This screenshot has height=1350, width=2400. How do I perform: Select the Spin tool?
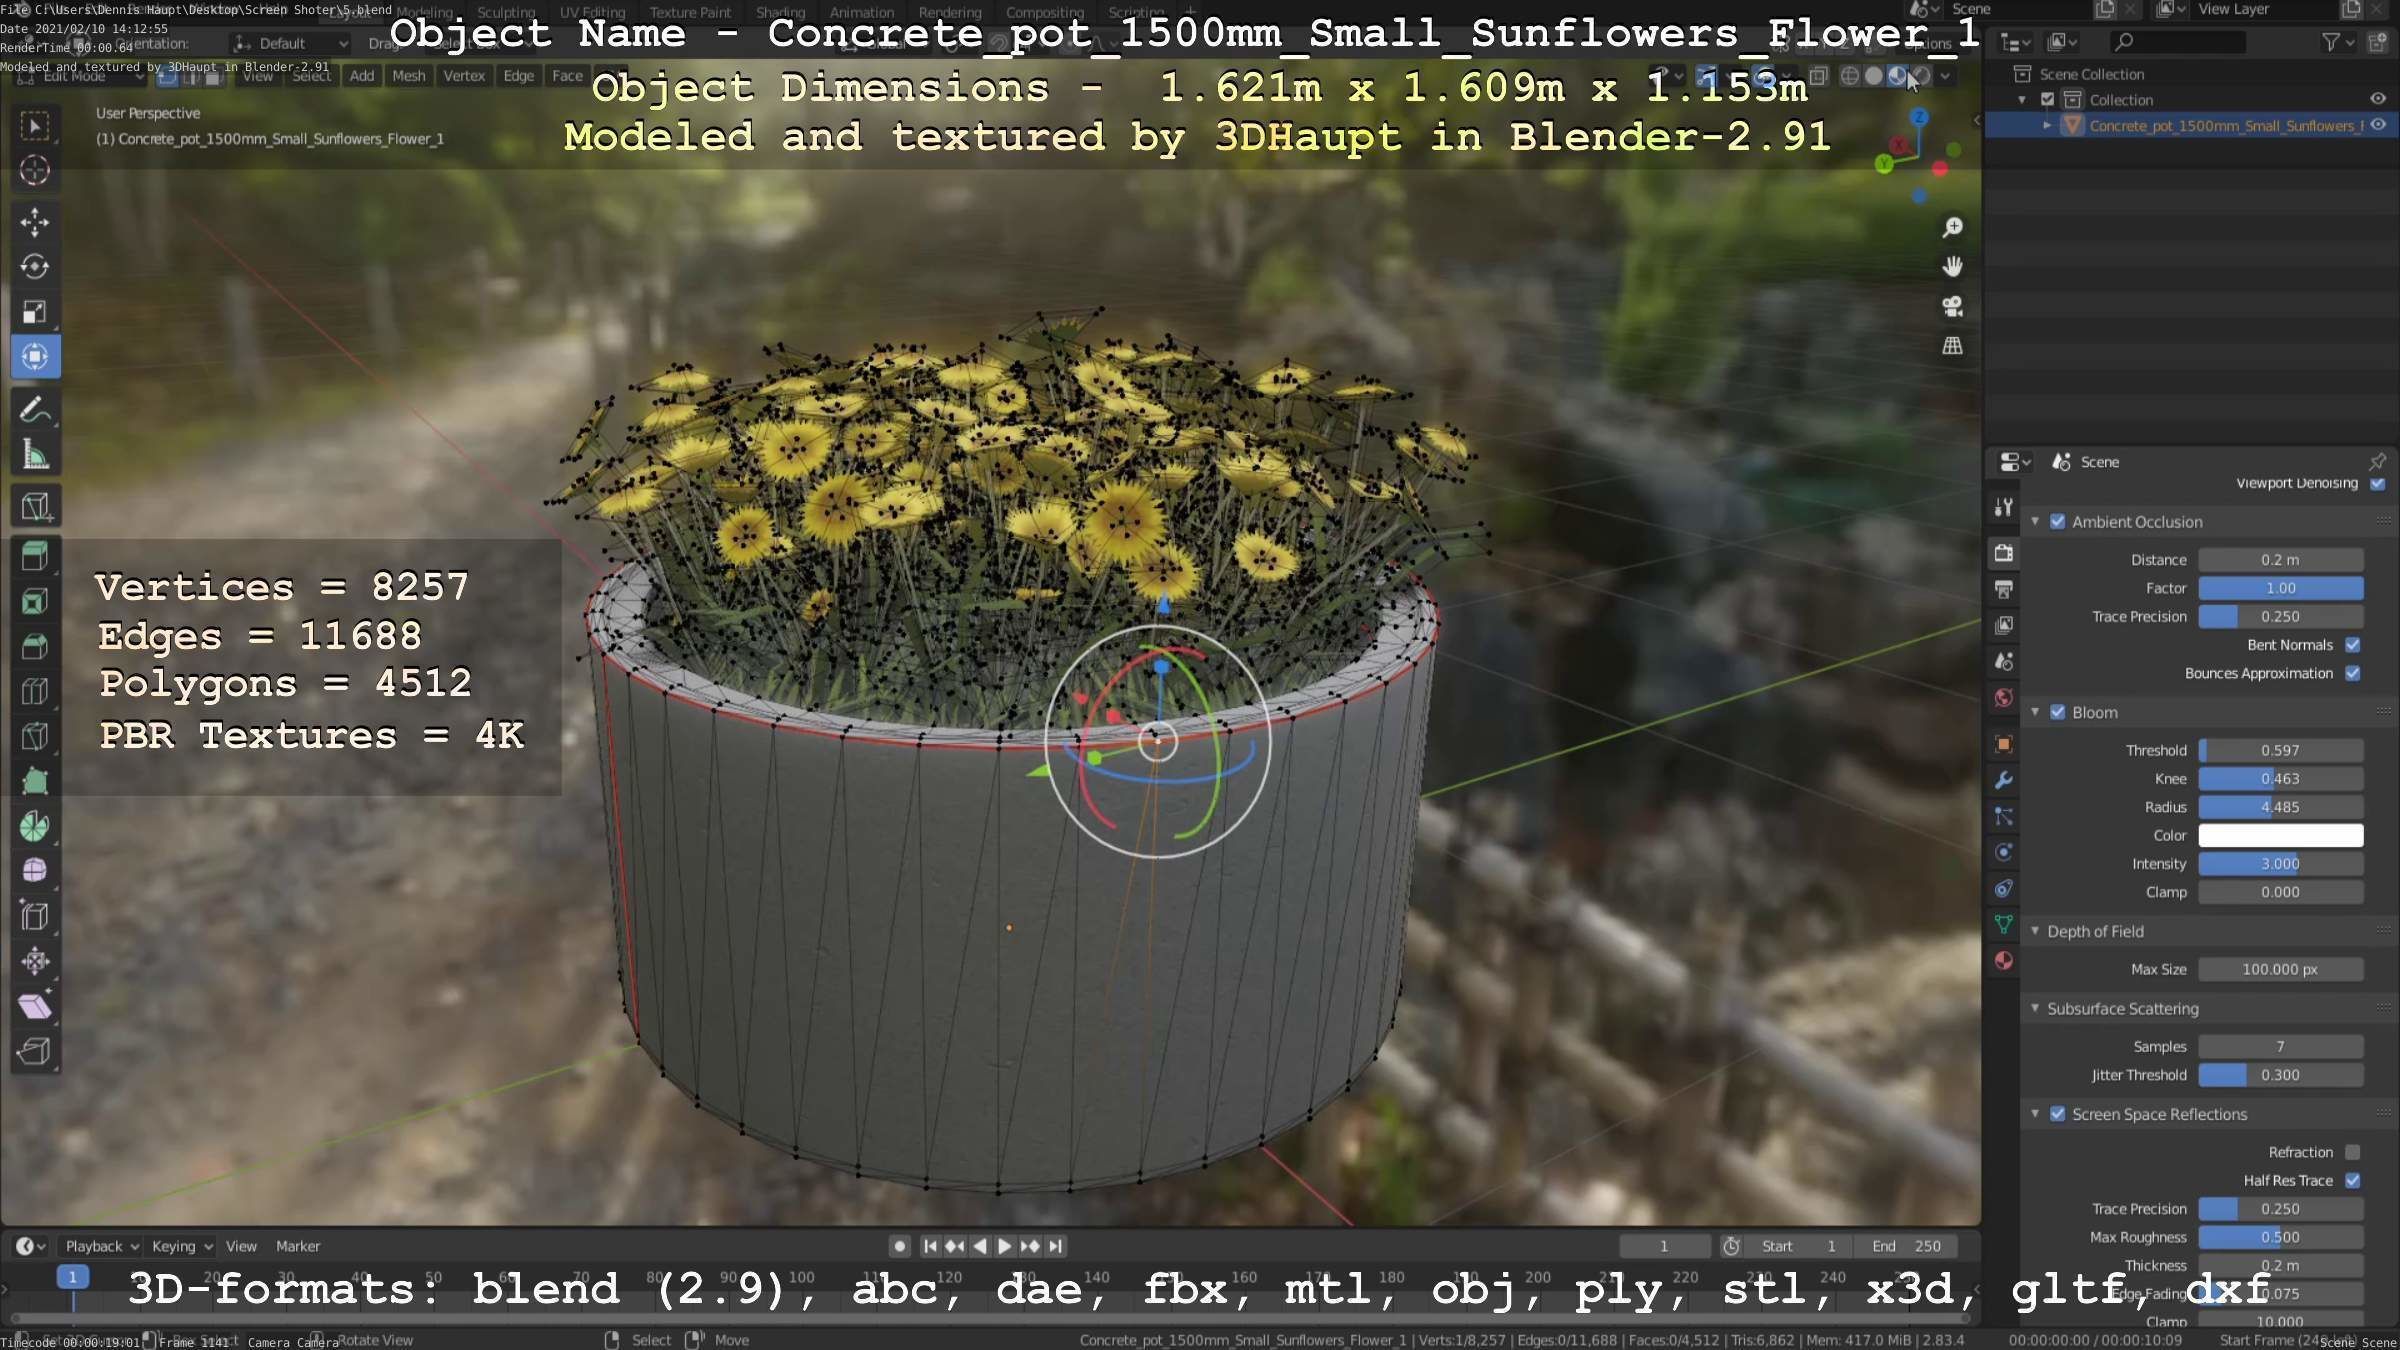[35, 826]
